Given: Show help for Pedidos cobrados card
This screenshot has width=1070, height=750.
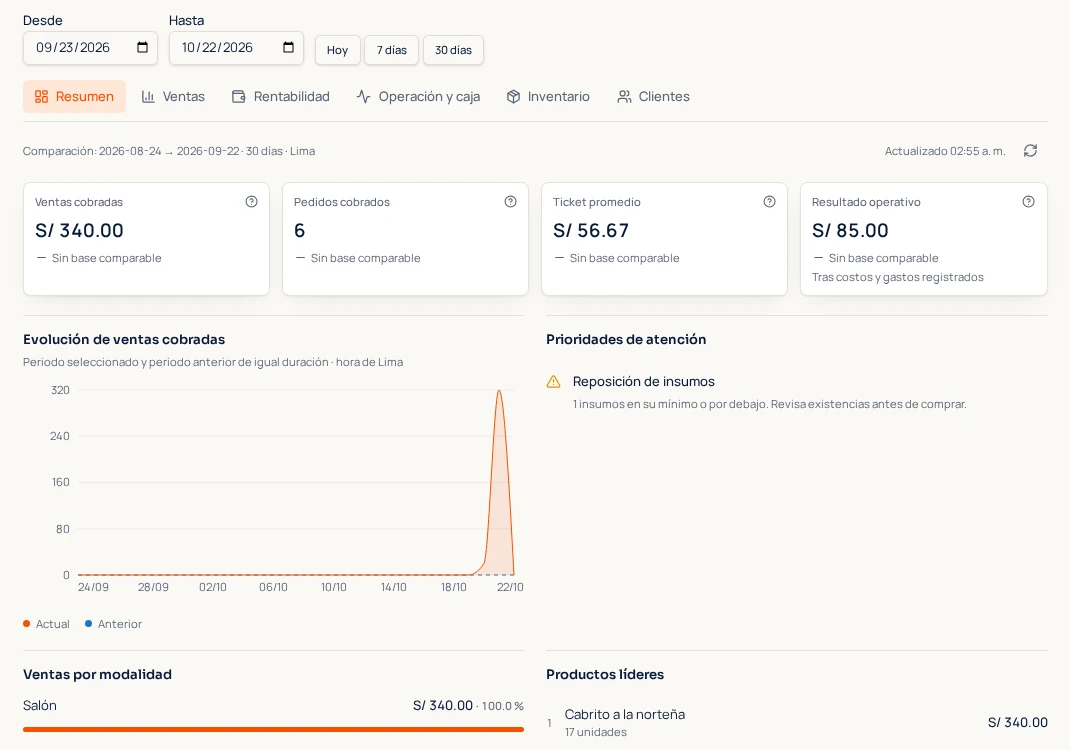Looking at the screenshot, I should pos(510,201).
